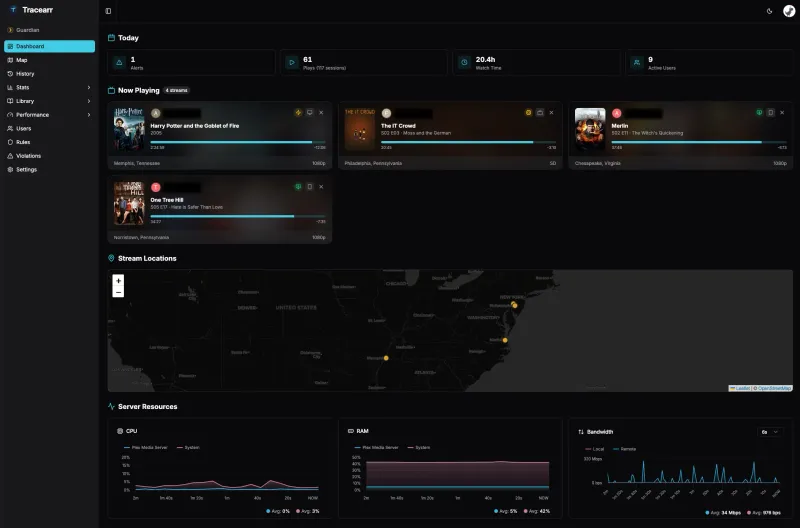Image resolution: width=800 pixels, height=528 pixels.
Task: Click the Memphis map marker
Action: [x=386, y=358]
